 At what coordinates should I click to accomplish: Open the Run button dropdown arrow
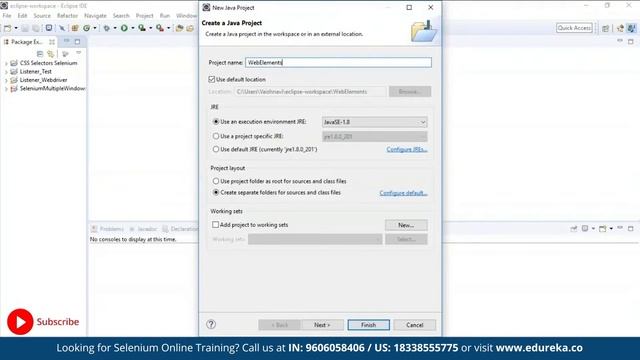(x=132, y=28)
